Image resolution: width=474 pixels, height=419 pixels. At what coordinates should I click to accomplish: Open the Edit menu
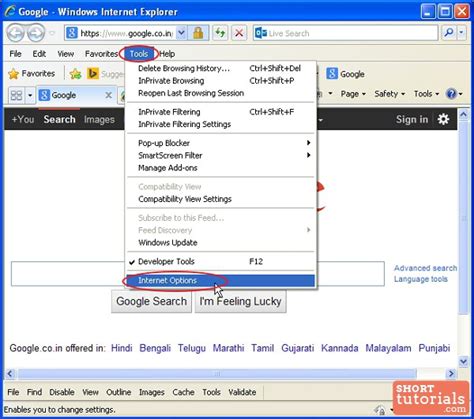click(39, 54)
